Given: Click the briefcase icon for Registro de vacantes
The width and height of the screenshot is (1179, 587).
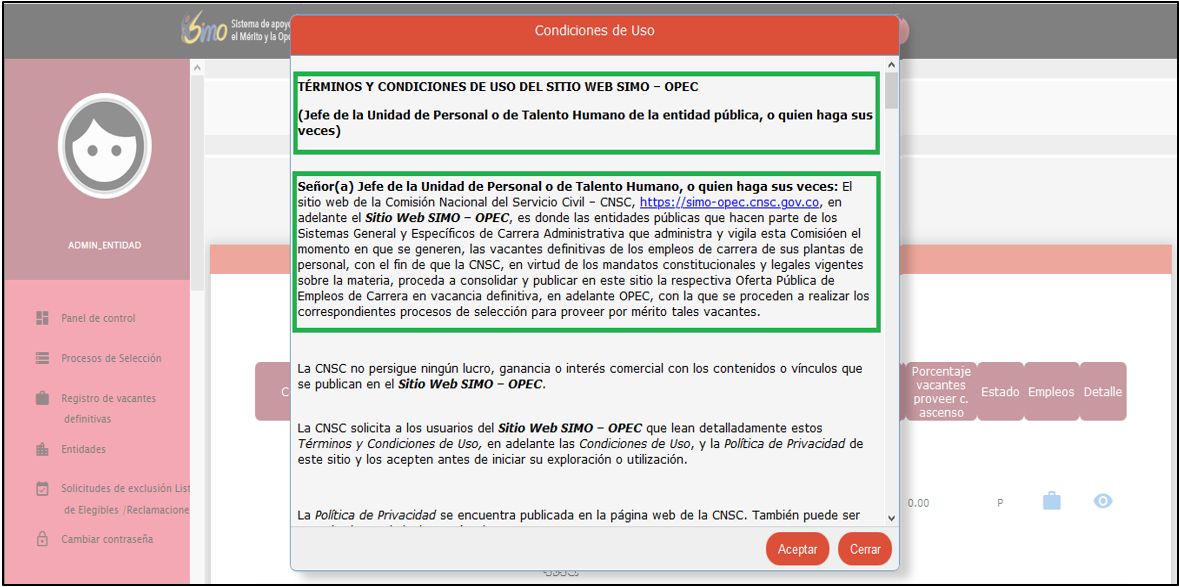Looking at the screenshot, I should 42,398.
